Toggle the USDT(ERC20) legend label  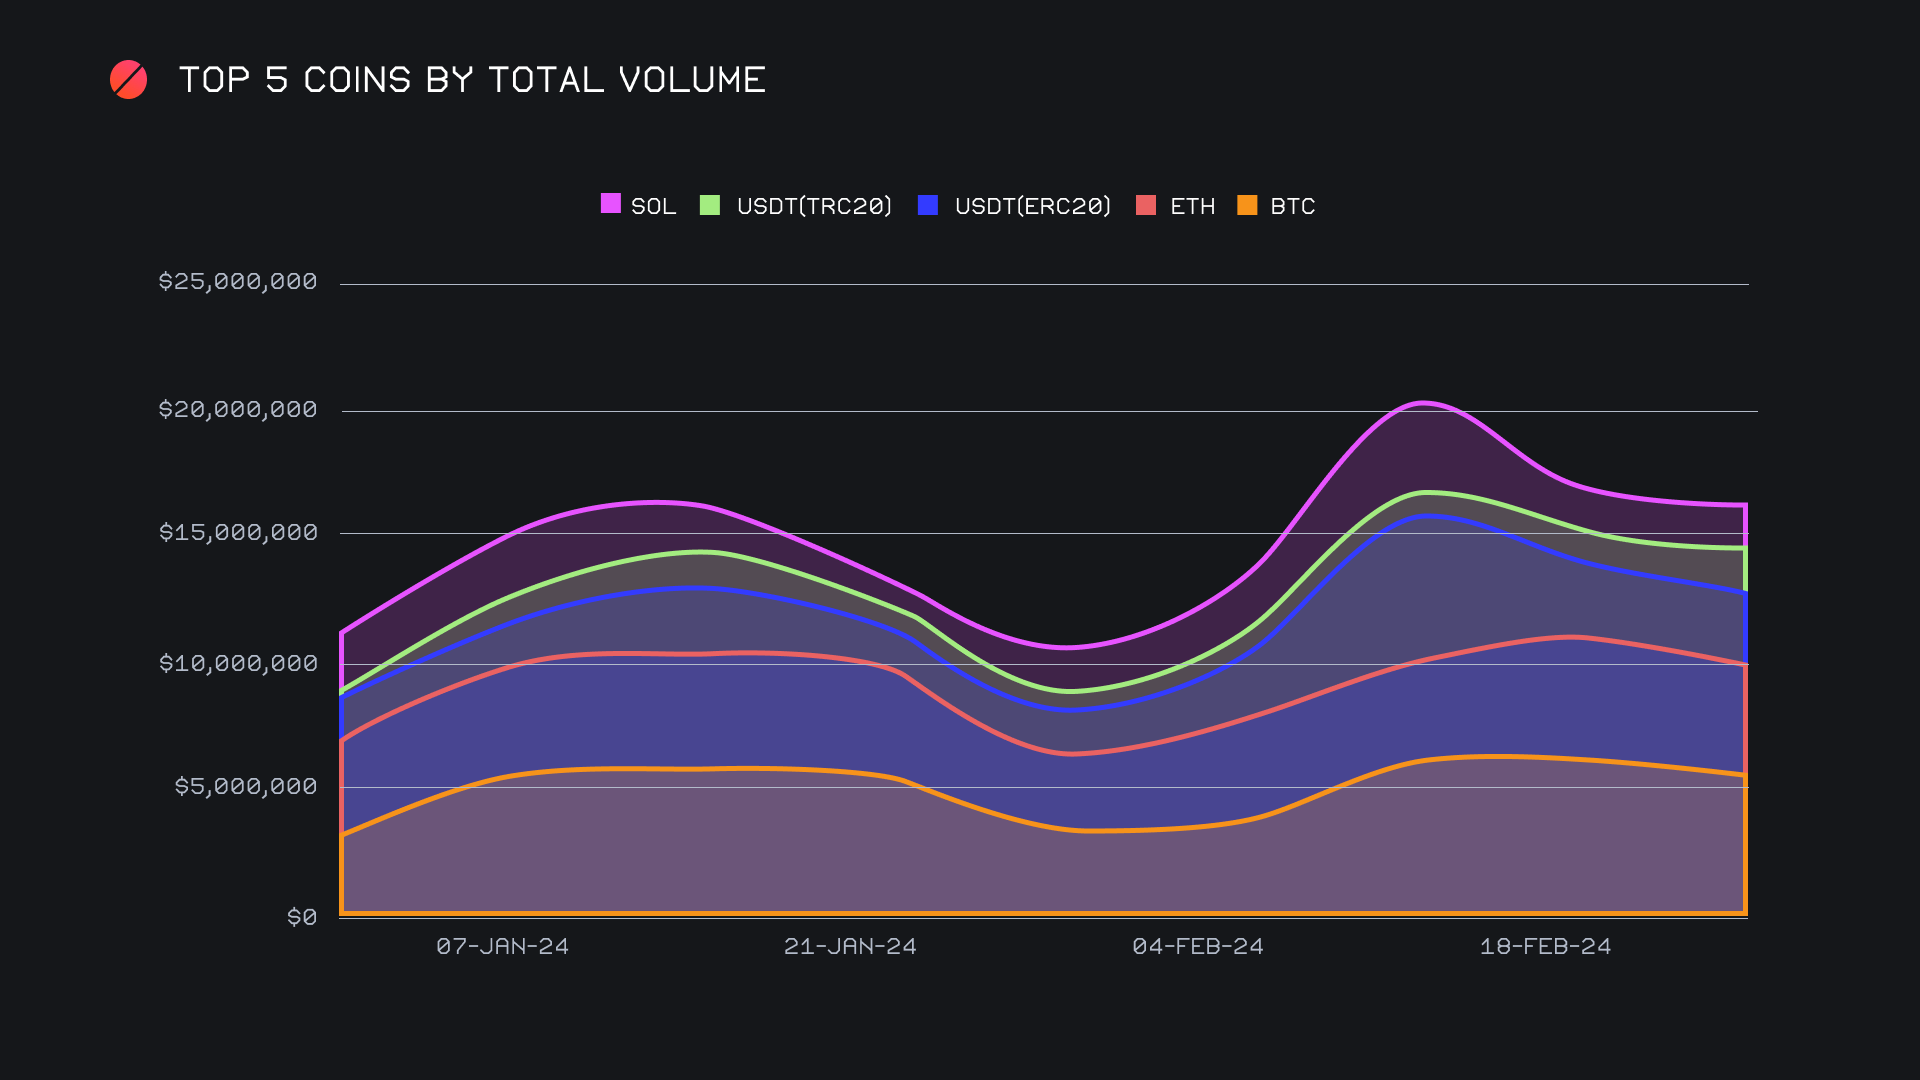[1032, 206]
